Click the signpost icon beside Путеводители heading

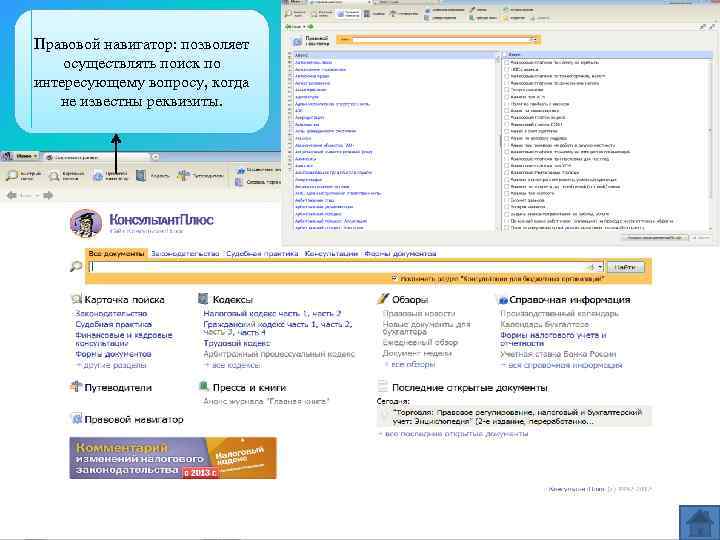[x=76, y=387]
